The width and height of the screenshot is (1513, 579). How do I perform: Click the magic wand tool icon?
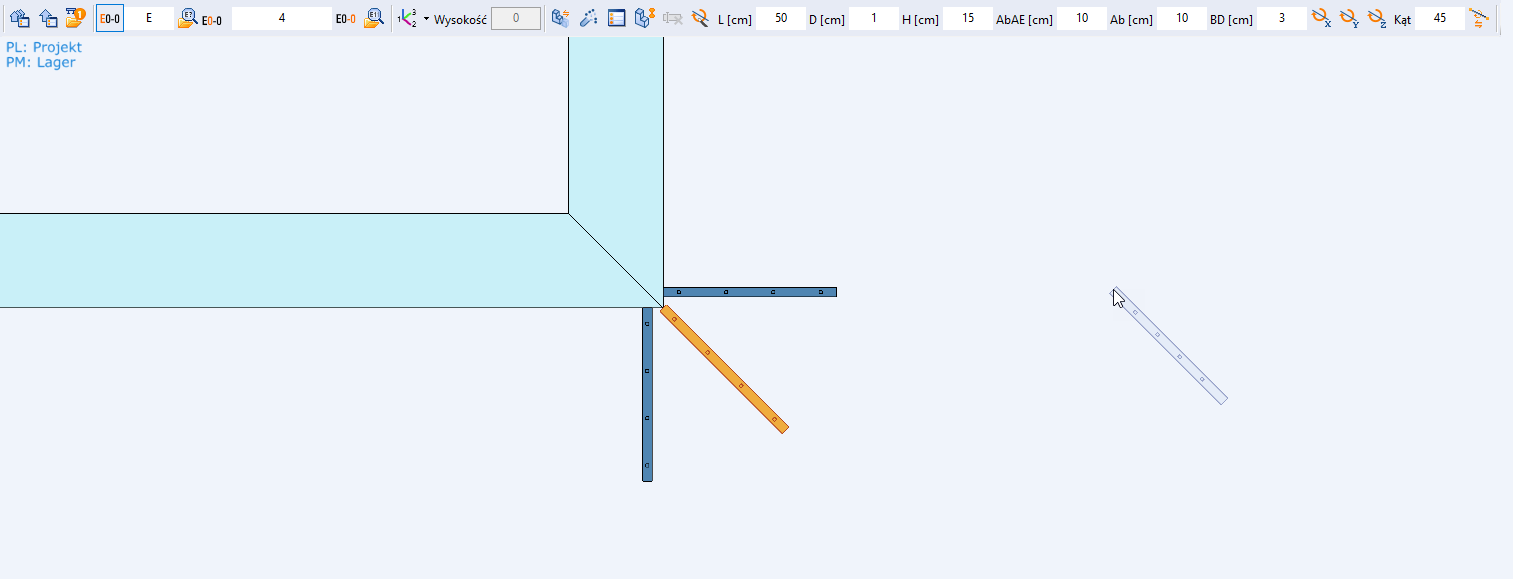click(x=589, y=18)
